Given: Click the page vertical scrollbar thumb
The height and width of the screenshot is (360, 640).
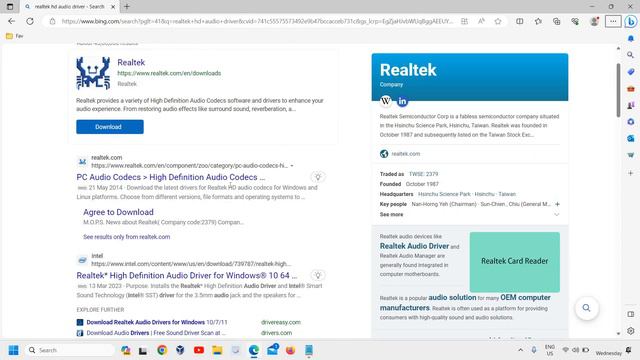Looking at the screenshot, I should tap(618, 90).
